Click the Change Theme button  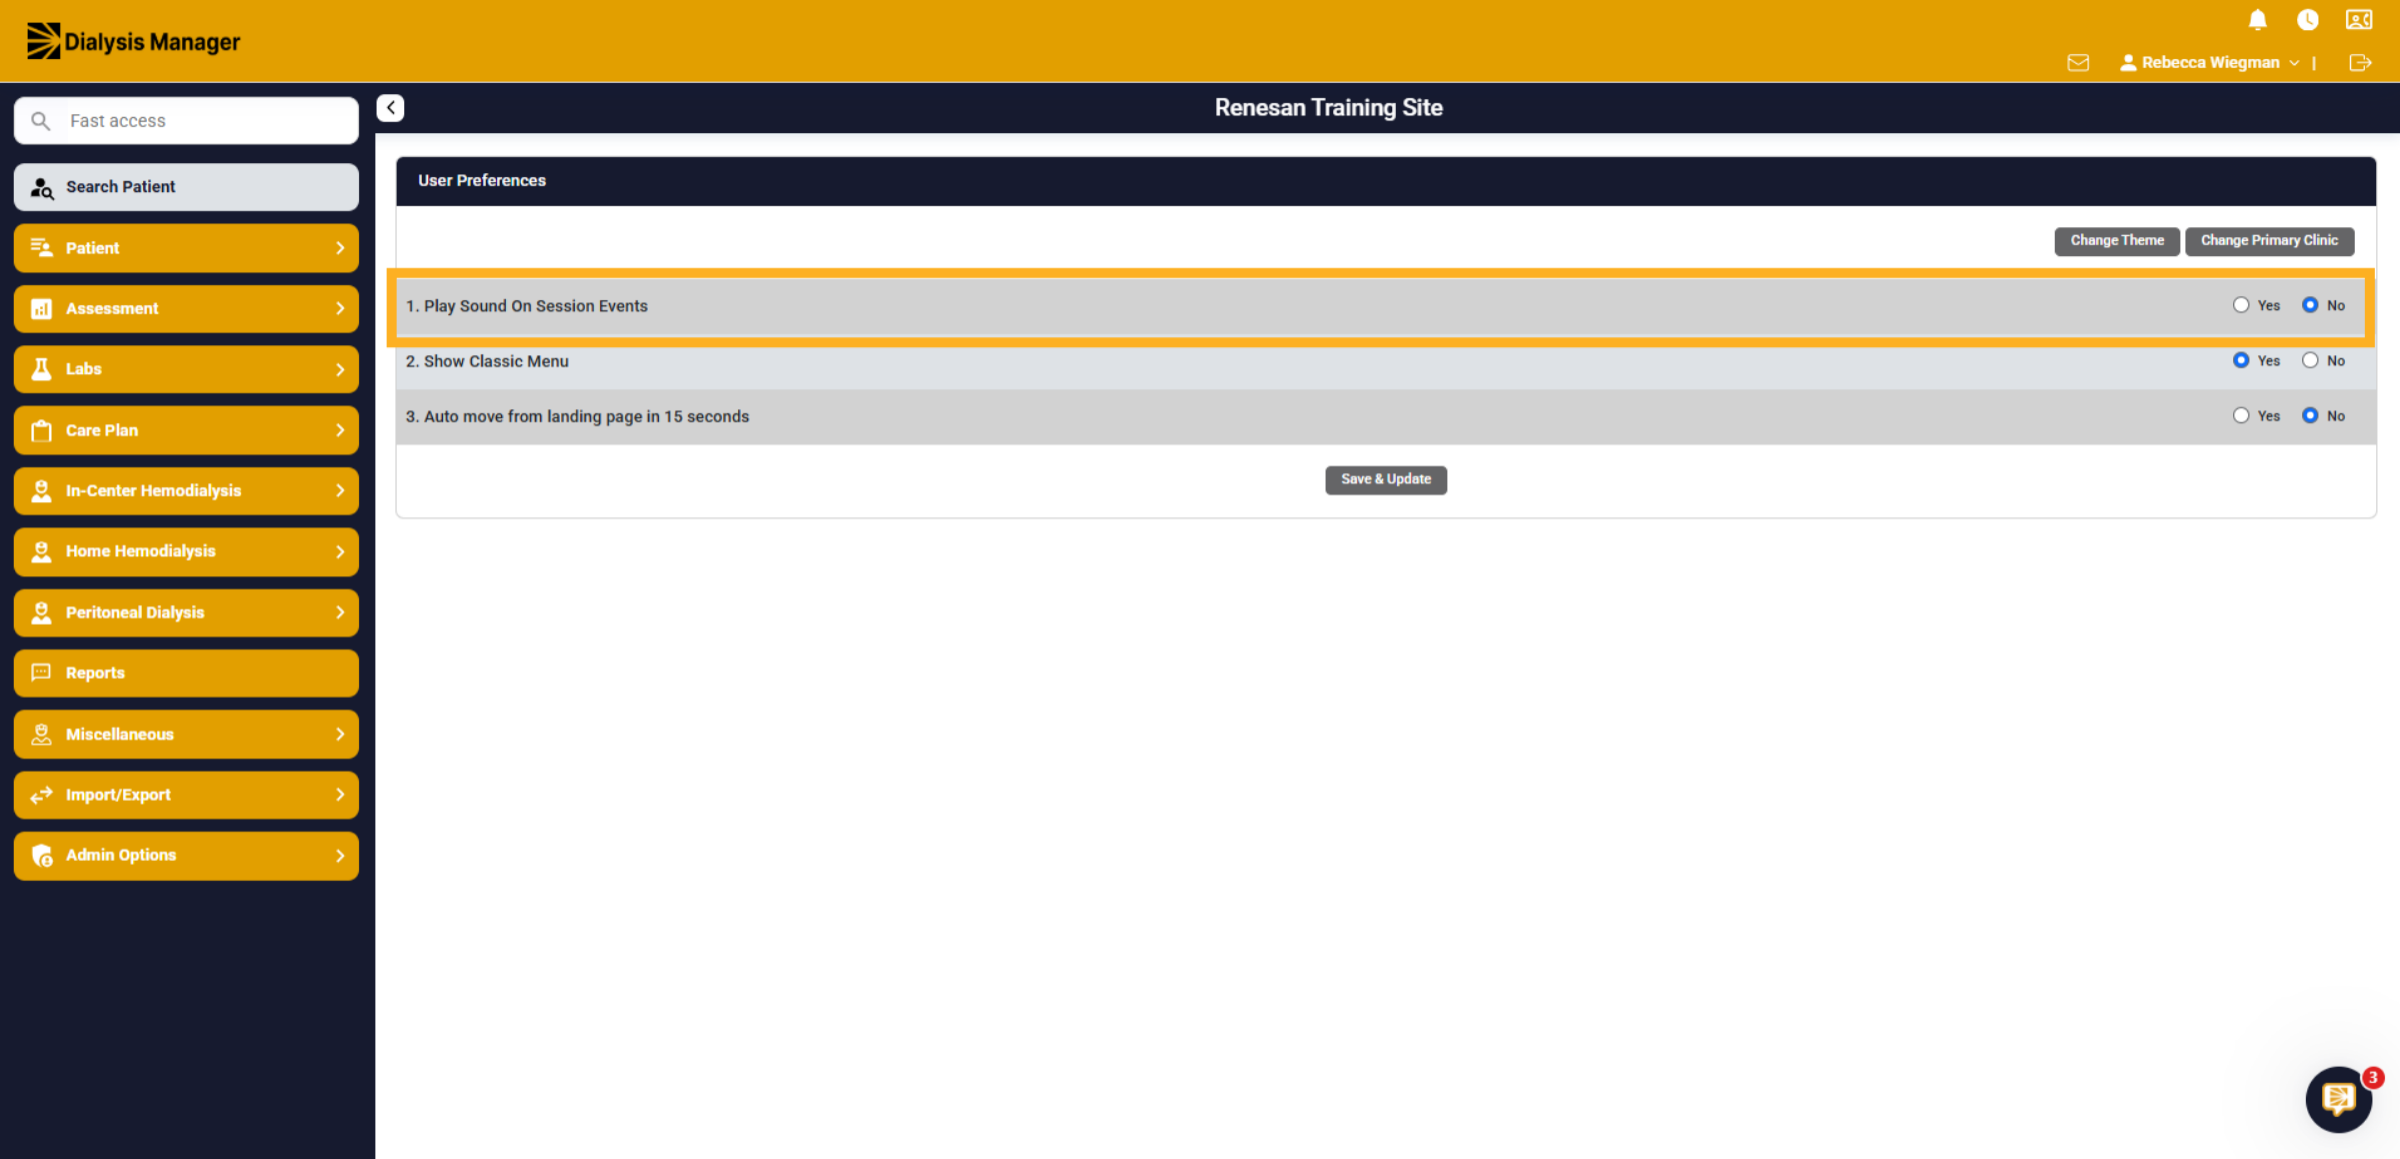click(2117, 241)
